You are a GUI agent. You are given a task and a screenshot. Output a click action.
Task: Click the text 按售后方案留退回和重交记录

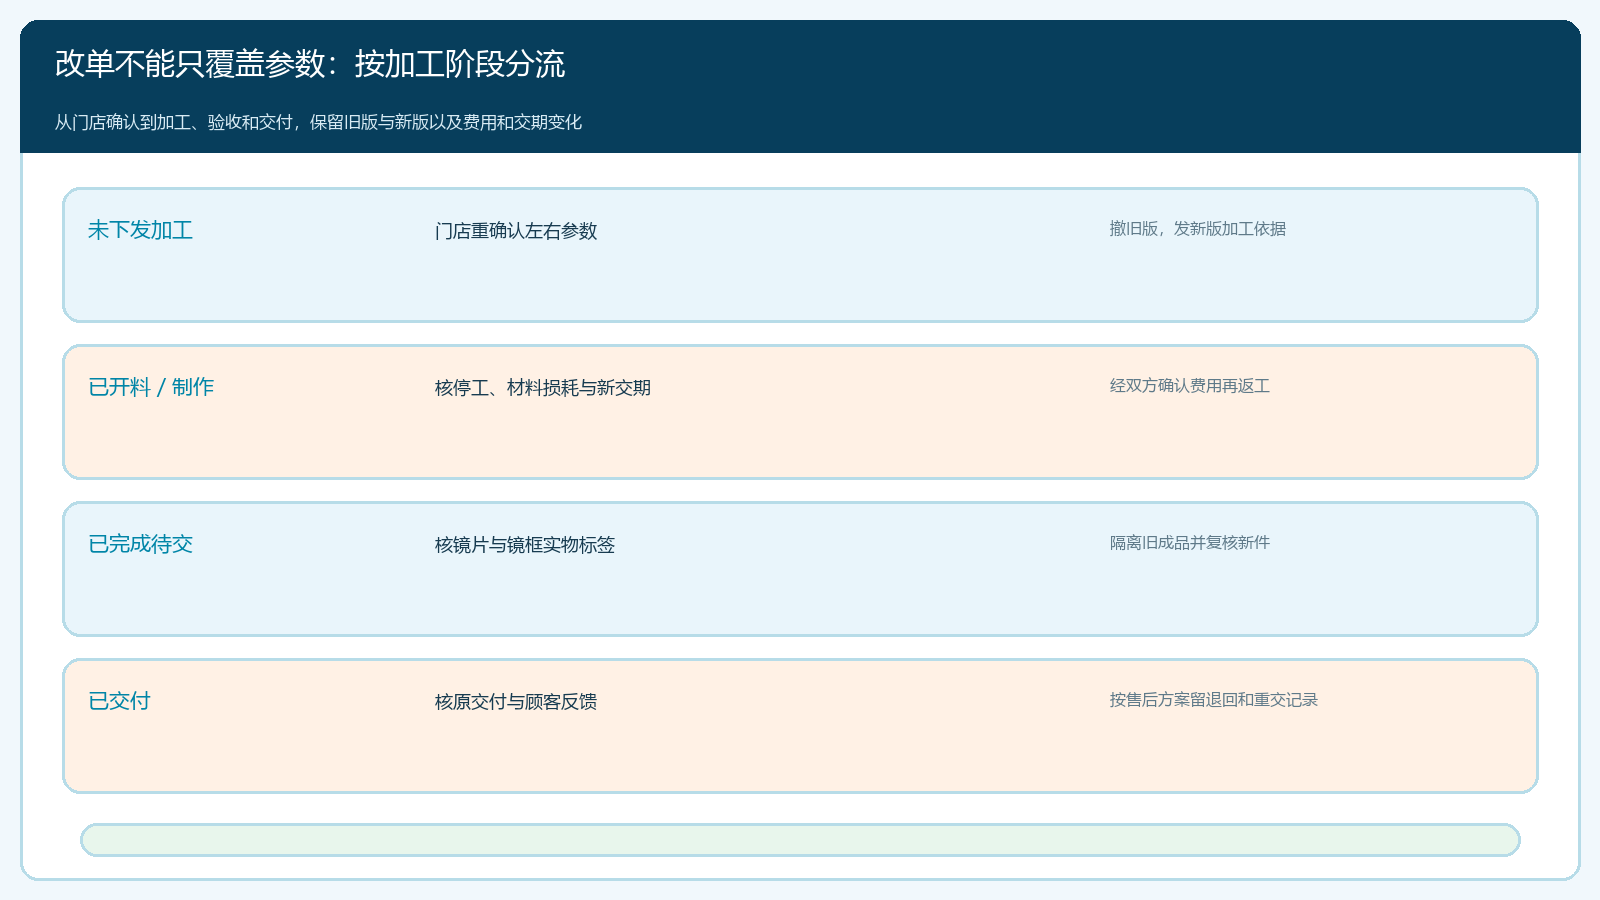1213,700
